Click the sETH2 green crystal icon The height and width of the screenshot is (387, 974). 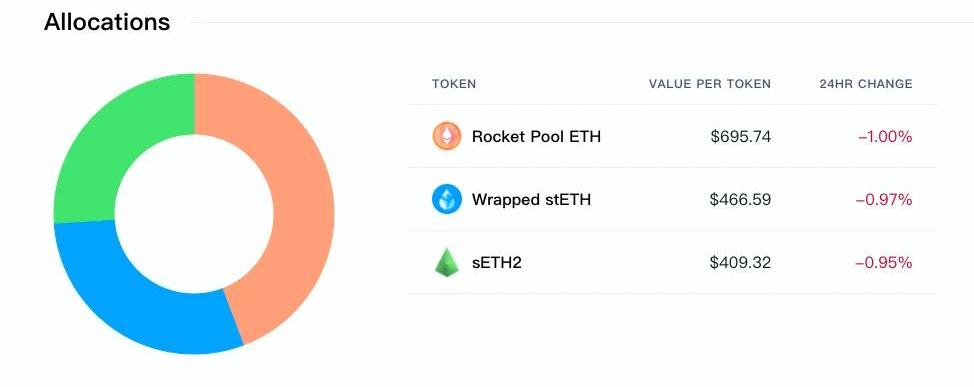click(x=447, y=262)
